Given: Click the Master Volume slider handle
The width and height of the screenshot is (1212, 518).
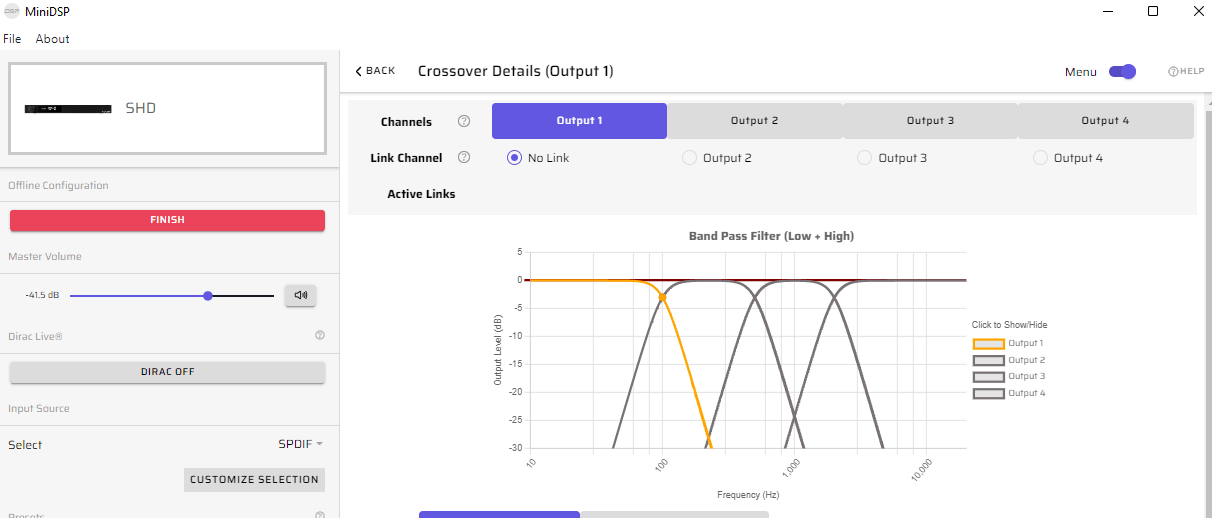Looking at the screenshot, I should tap(208, 296).
